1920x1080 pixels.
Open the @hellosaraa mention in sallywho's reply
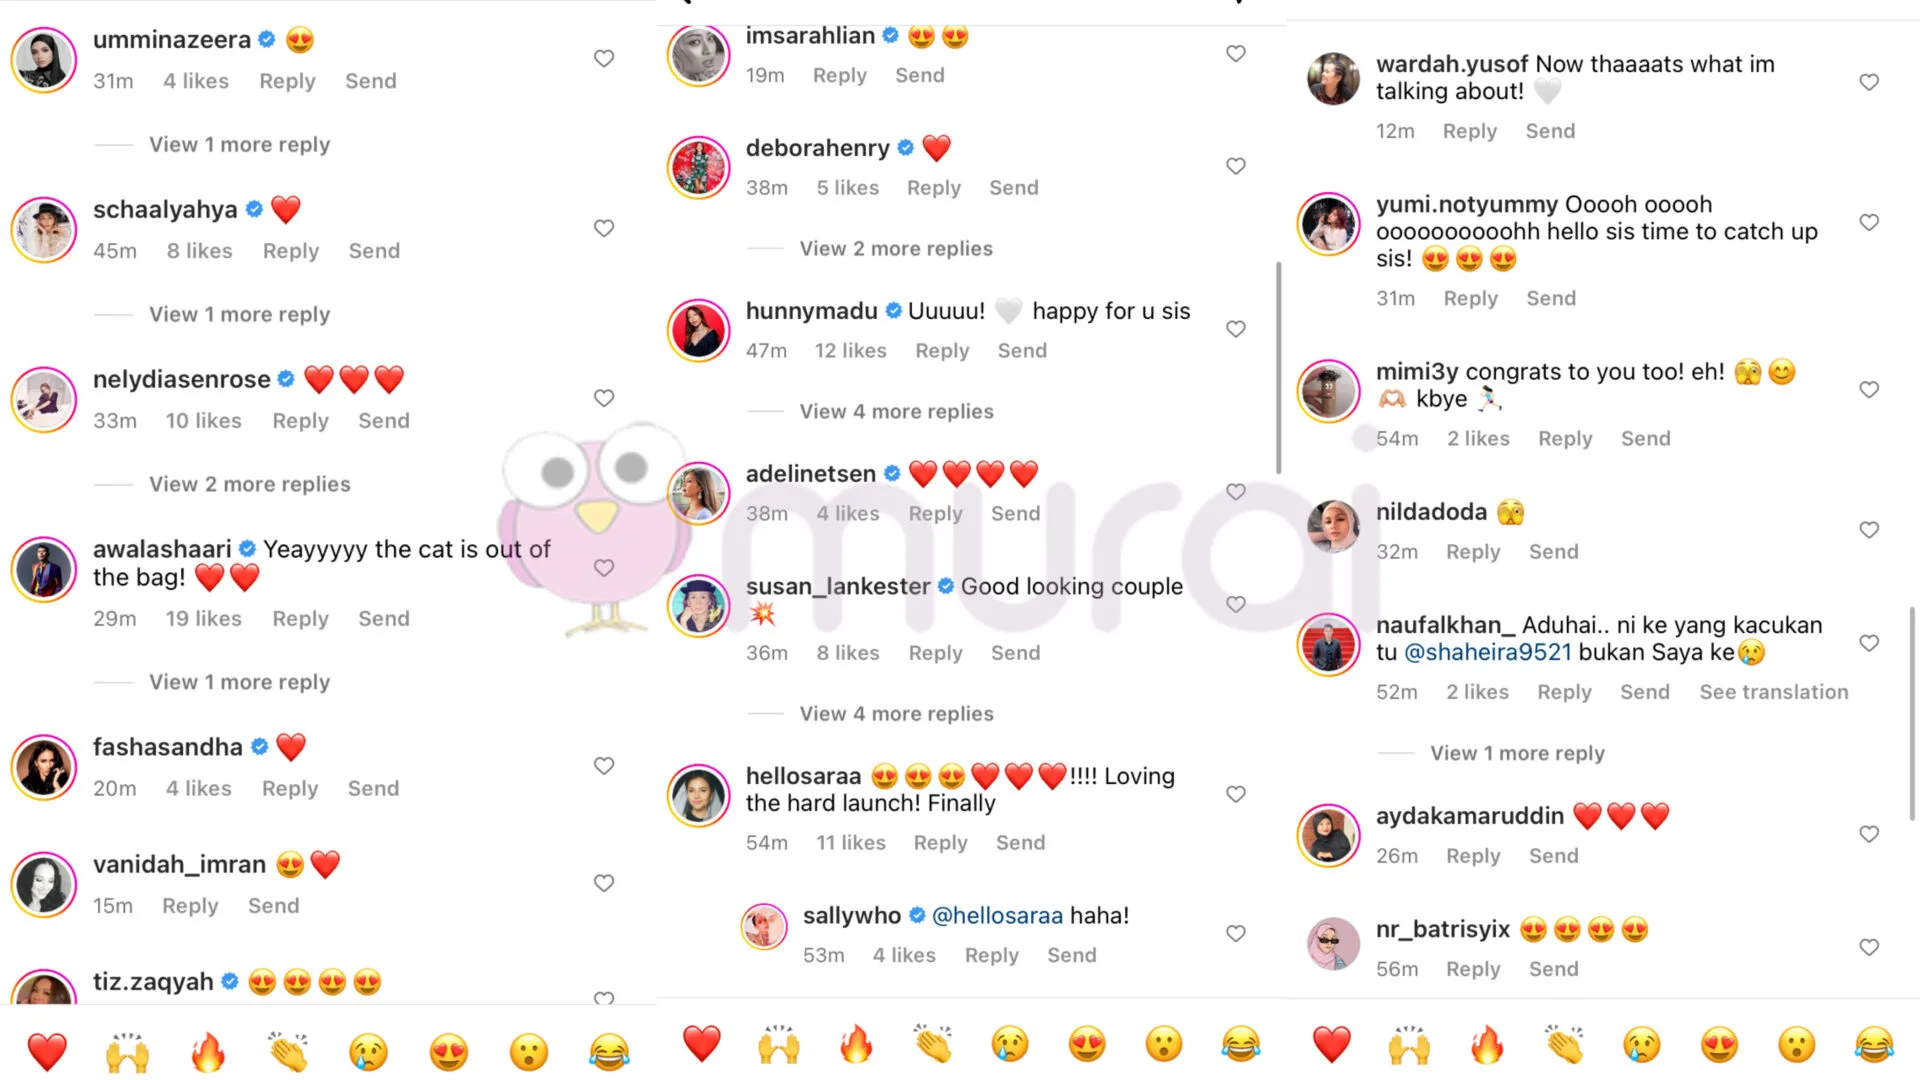pos(997,915)
